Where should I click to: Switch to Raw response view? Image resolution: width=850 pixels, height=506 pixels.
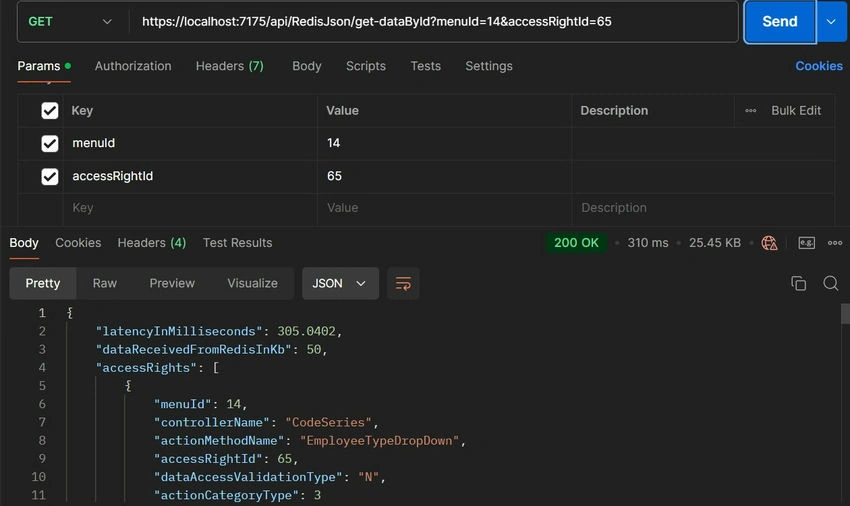click(105, 284)
